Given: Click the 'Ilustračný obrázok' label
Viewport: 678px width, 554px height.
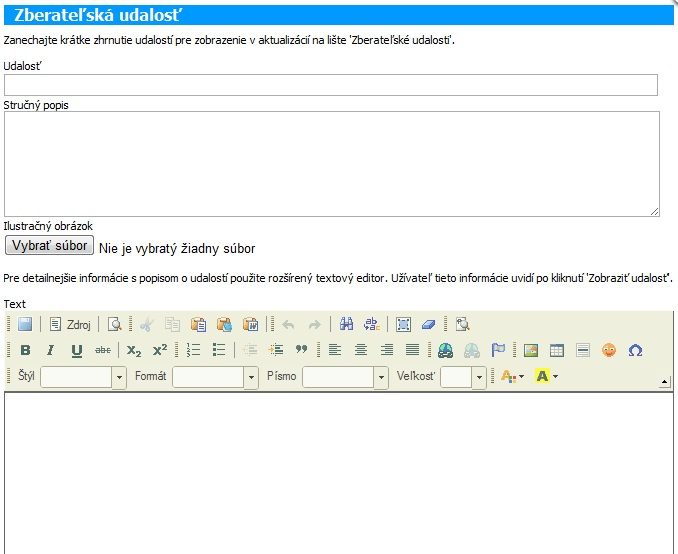Looking at the screenshot, I should (48, 226).
